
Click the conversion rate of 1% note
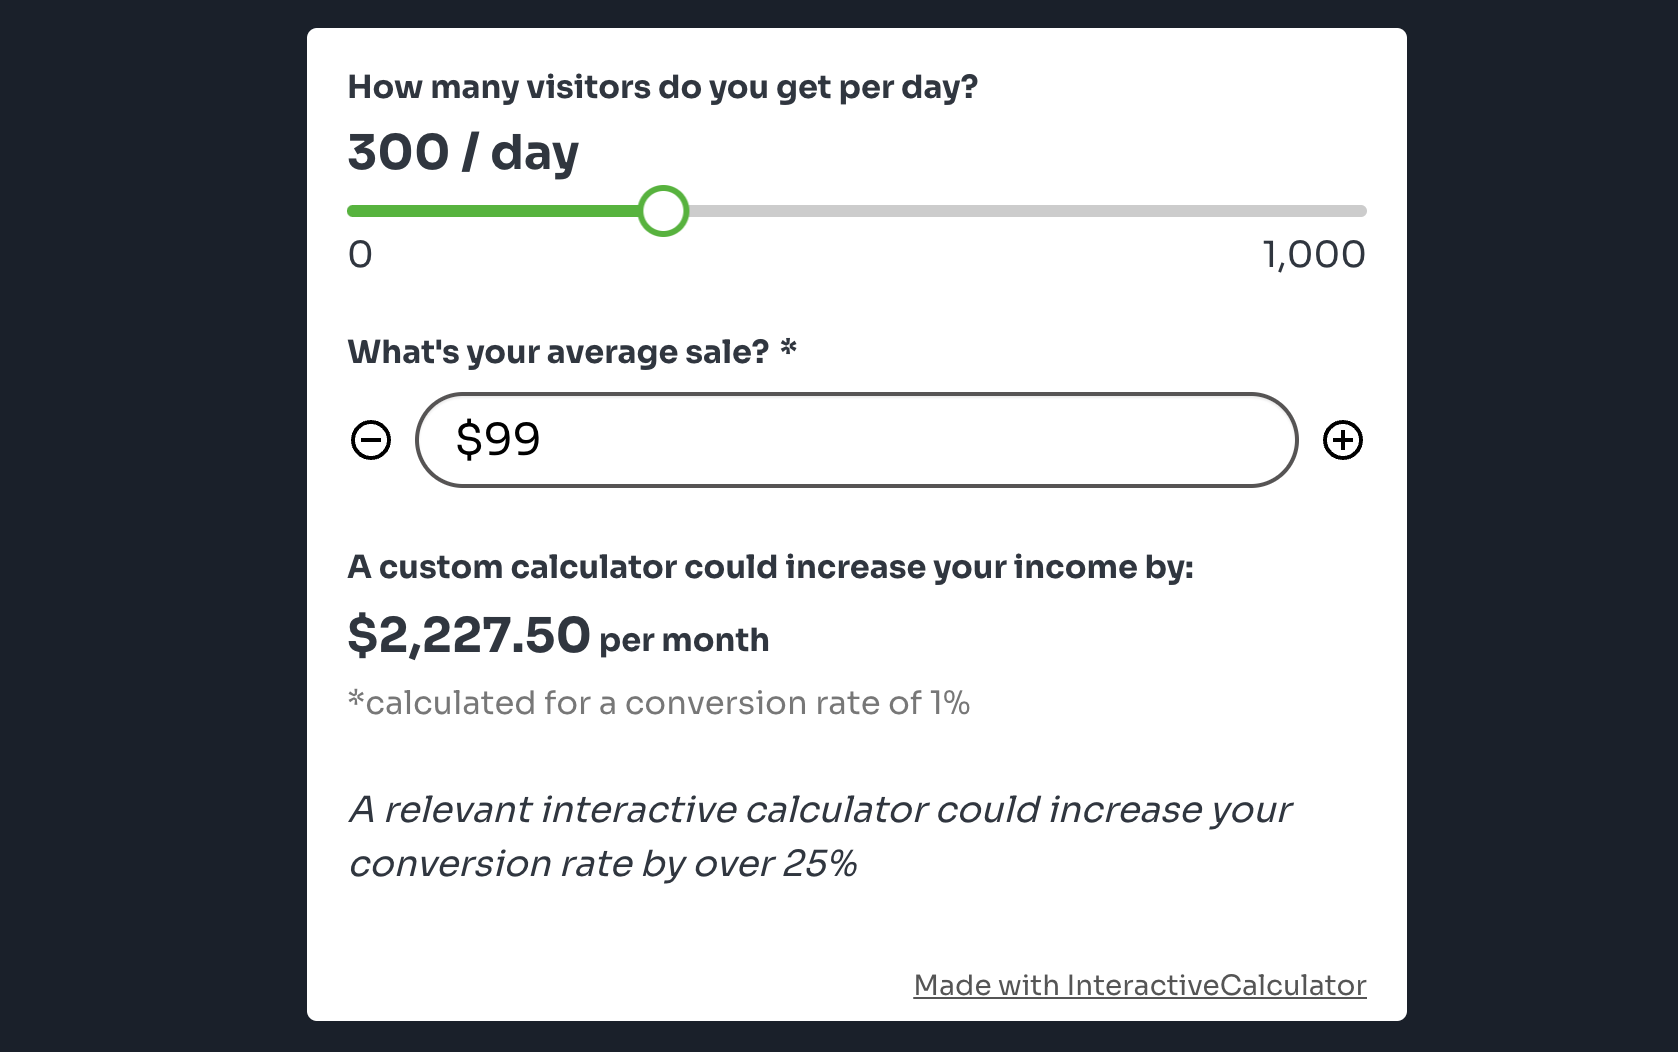point(658,703)
